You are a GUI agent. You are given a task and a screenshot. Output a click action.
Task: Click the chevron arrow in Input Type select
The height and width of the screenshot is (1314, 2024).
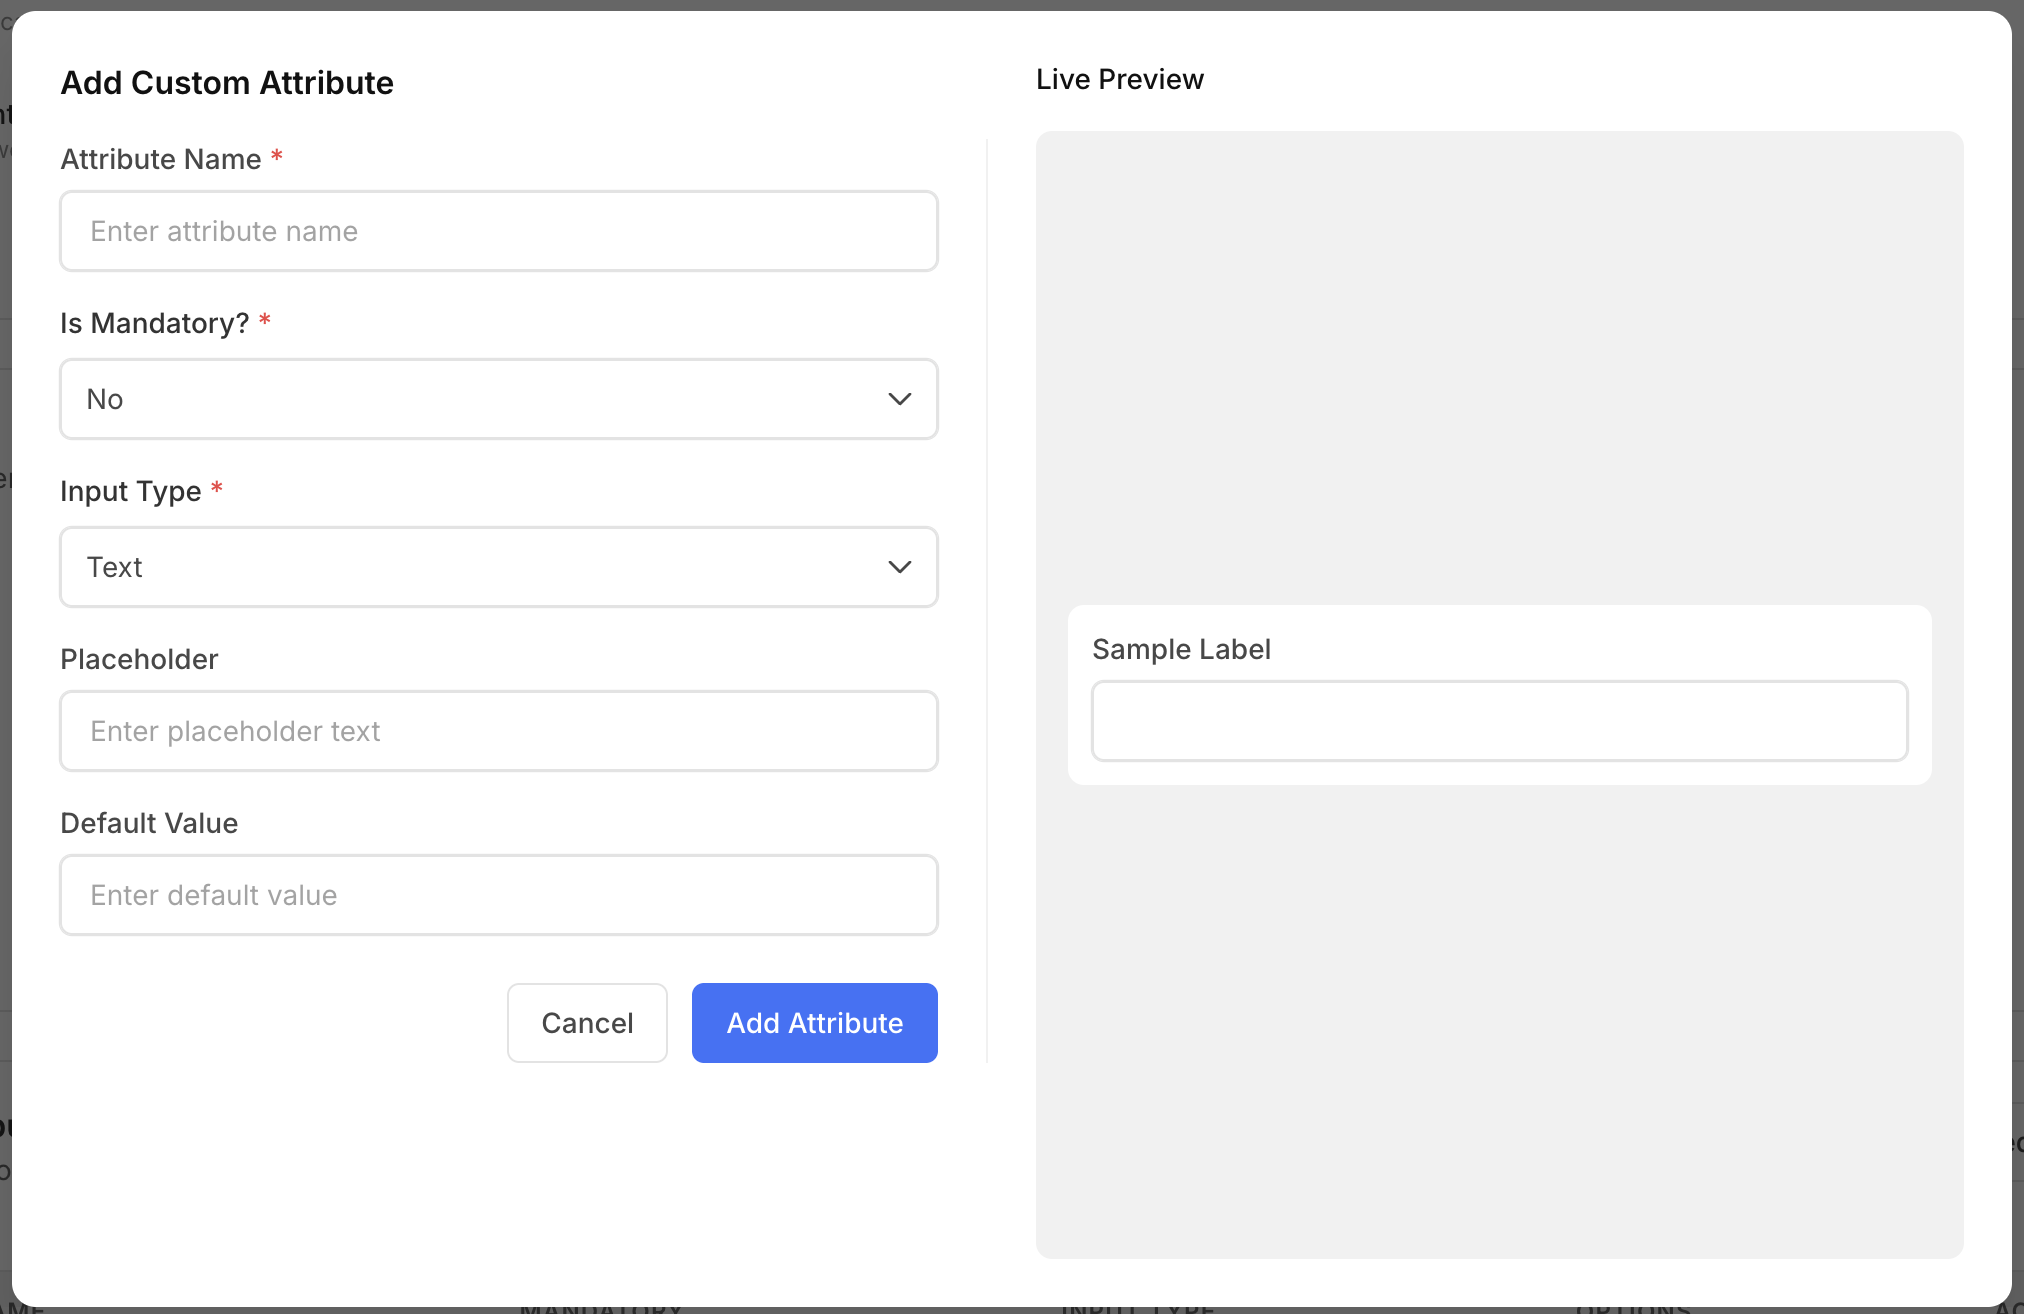[x=899, y=567]
